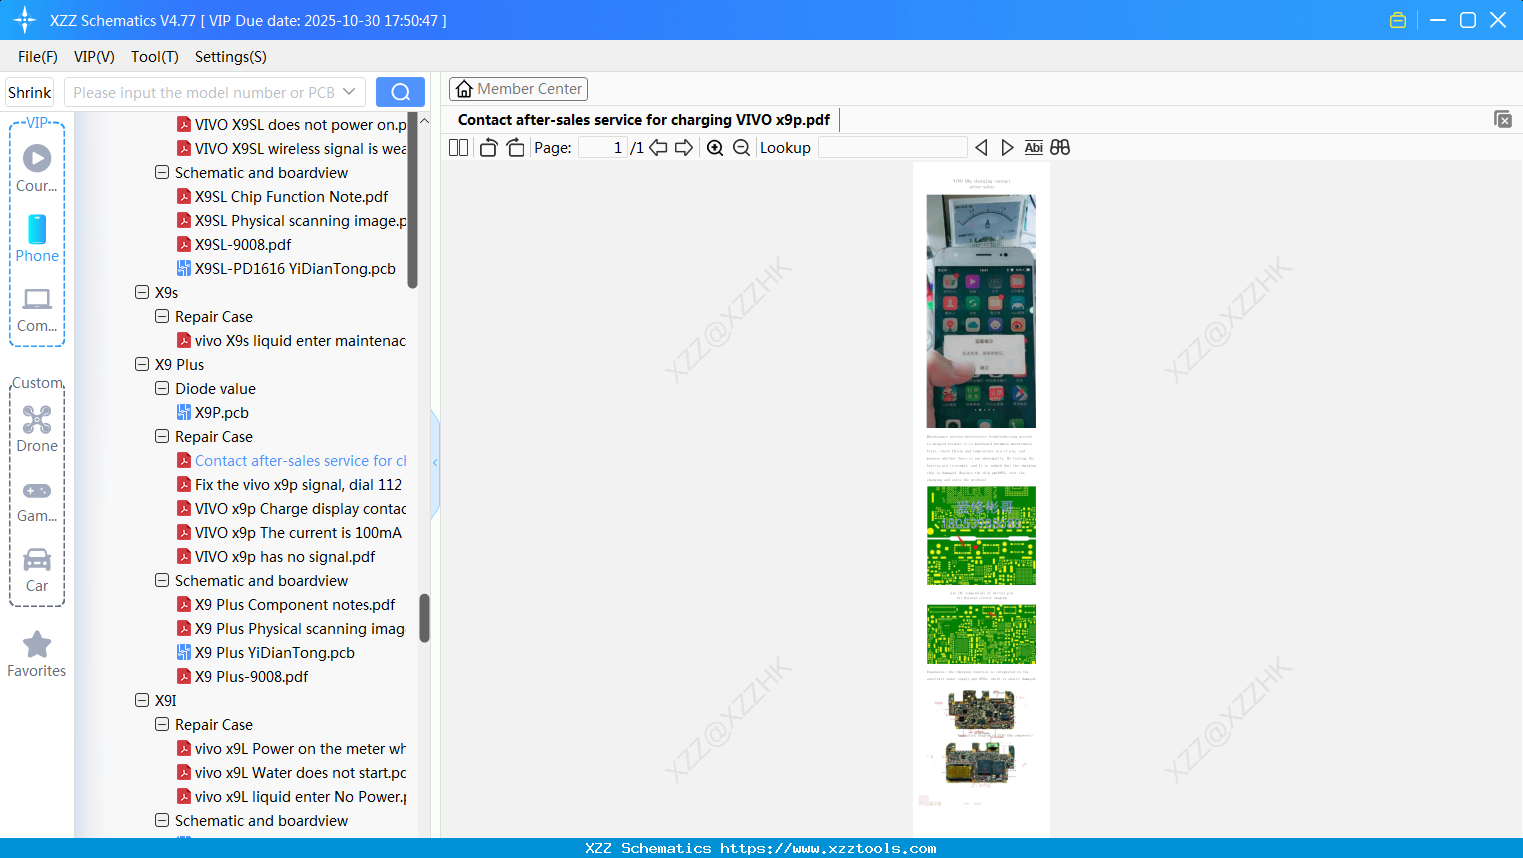Open the Courses sidebar category
This screenshot has height=858, width=1523.
click(37, 168)
